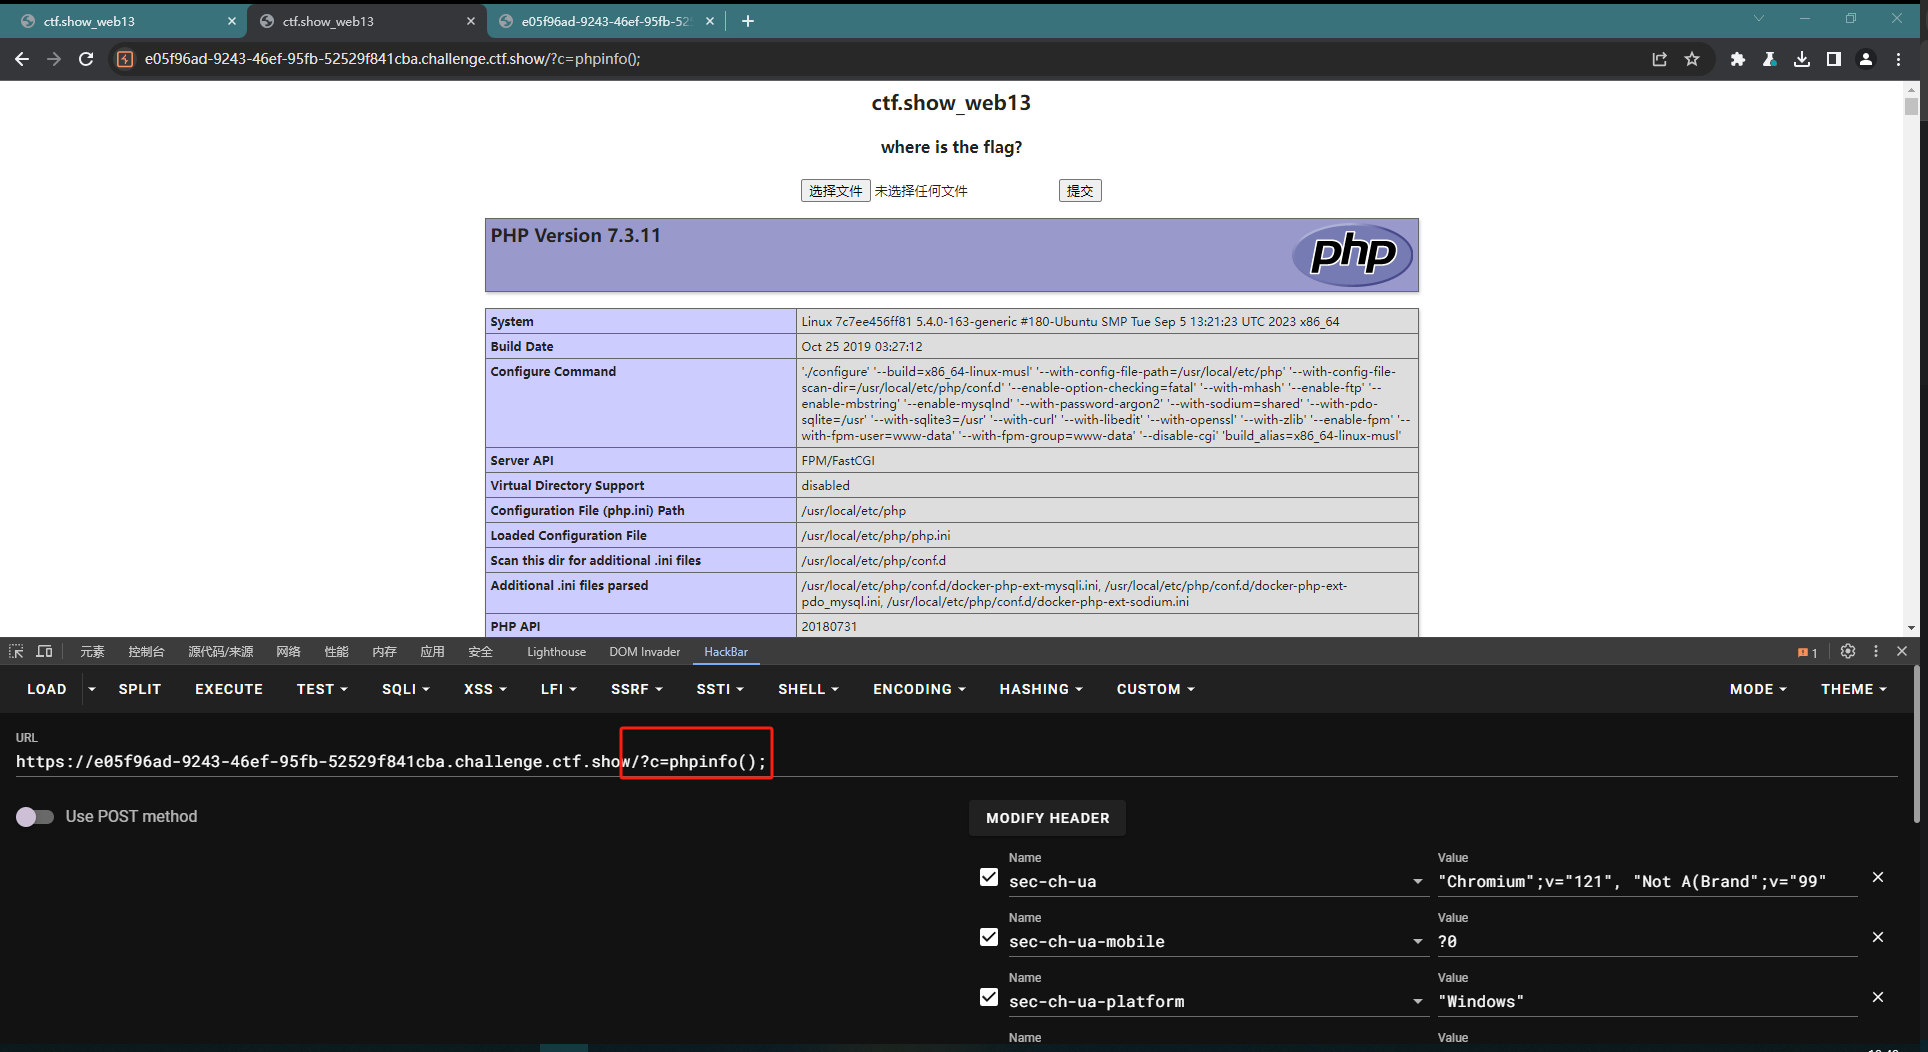The width and height of the screenshot is (1928, 1052).
Task: Click the MODIFY HEADER button
Action: [1047, 818]
